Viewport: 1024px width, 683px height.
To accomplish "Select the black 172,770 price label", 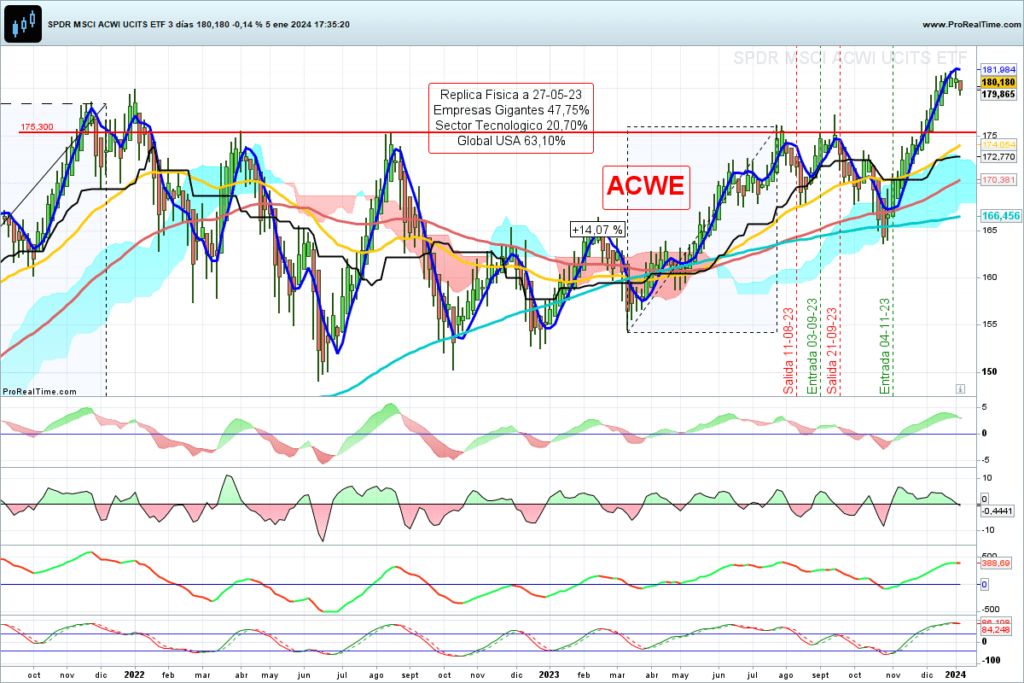I will coord(999,157).
